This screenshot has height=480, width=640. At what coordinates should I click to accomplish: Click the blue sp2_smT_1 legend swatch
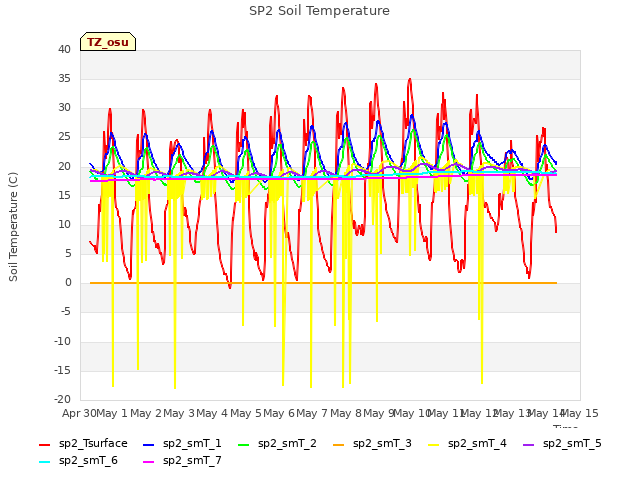[x=149, y=444]
